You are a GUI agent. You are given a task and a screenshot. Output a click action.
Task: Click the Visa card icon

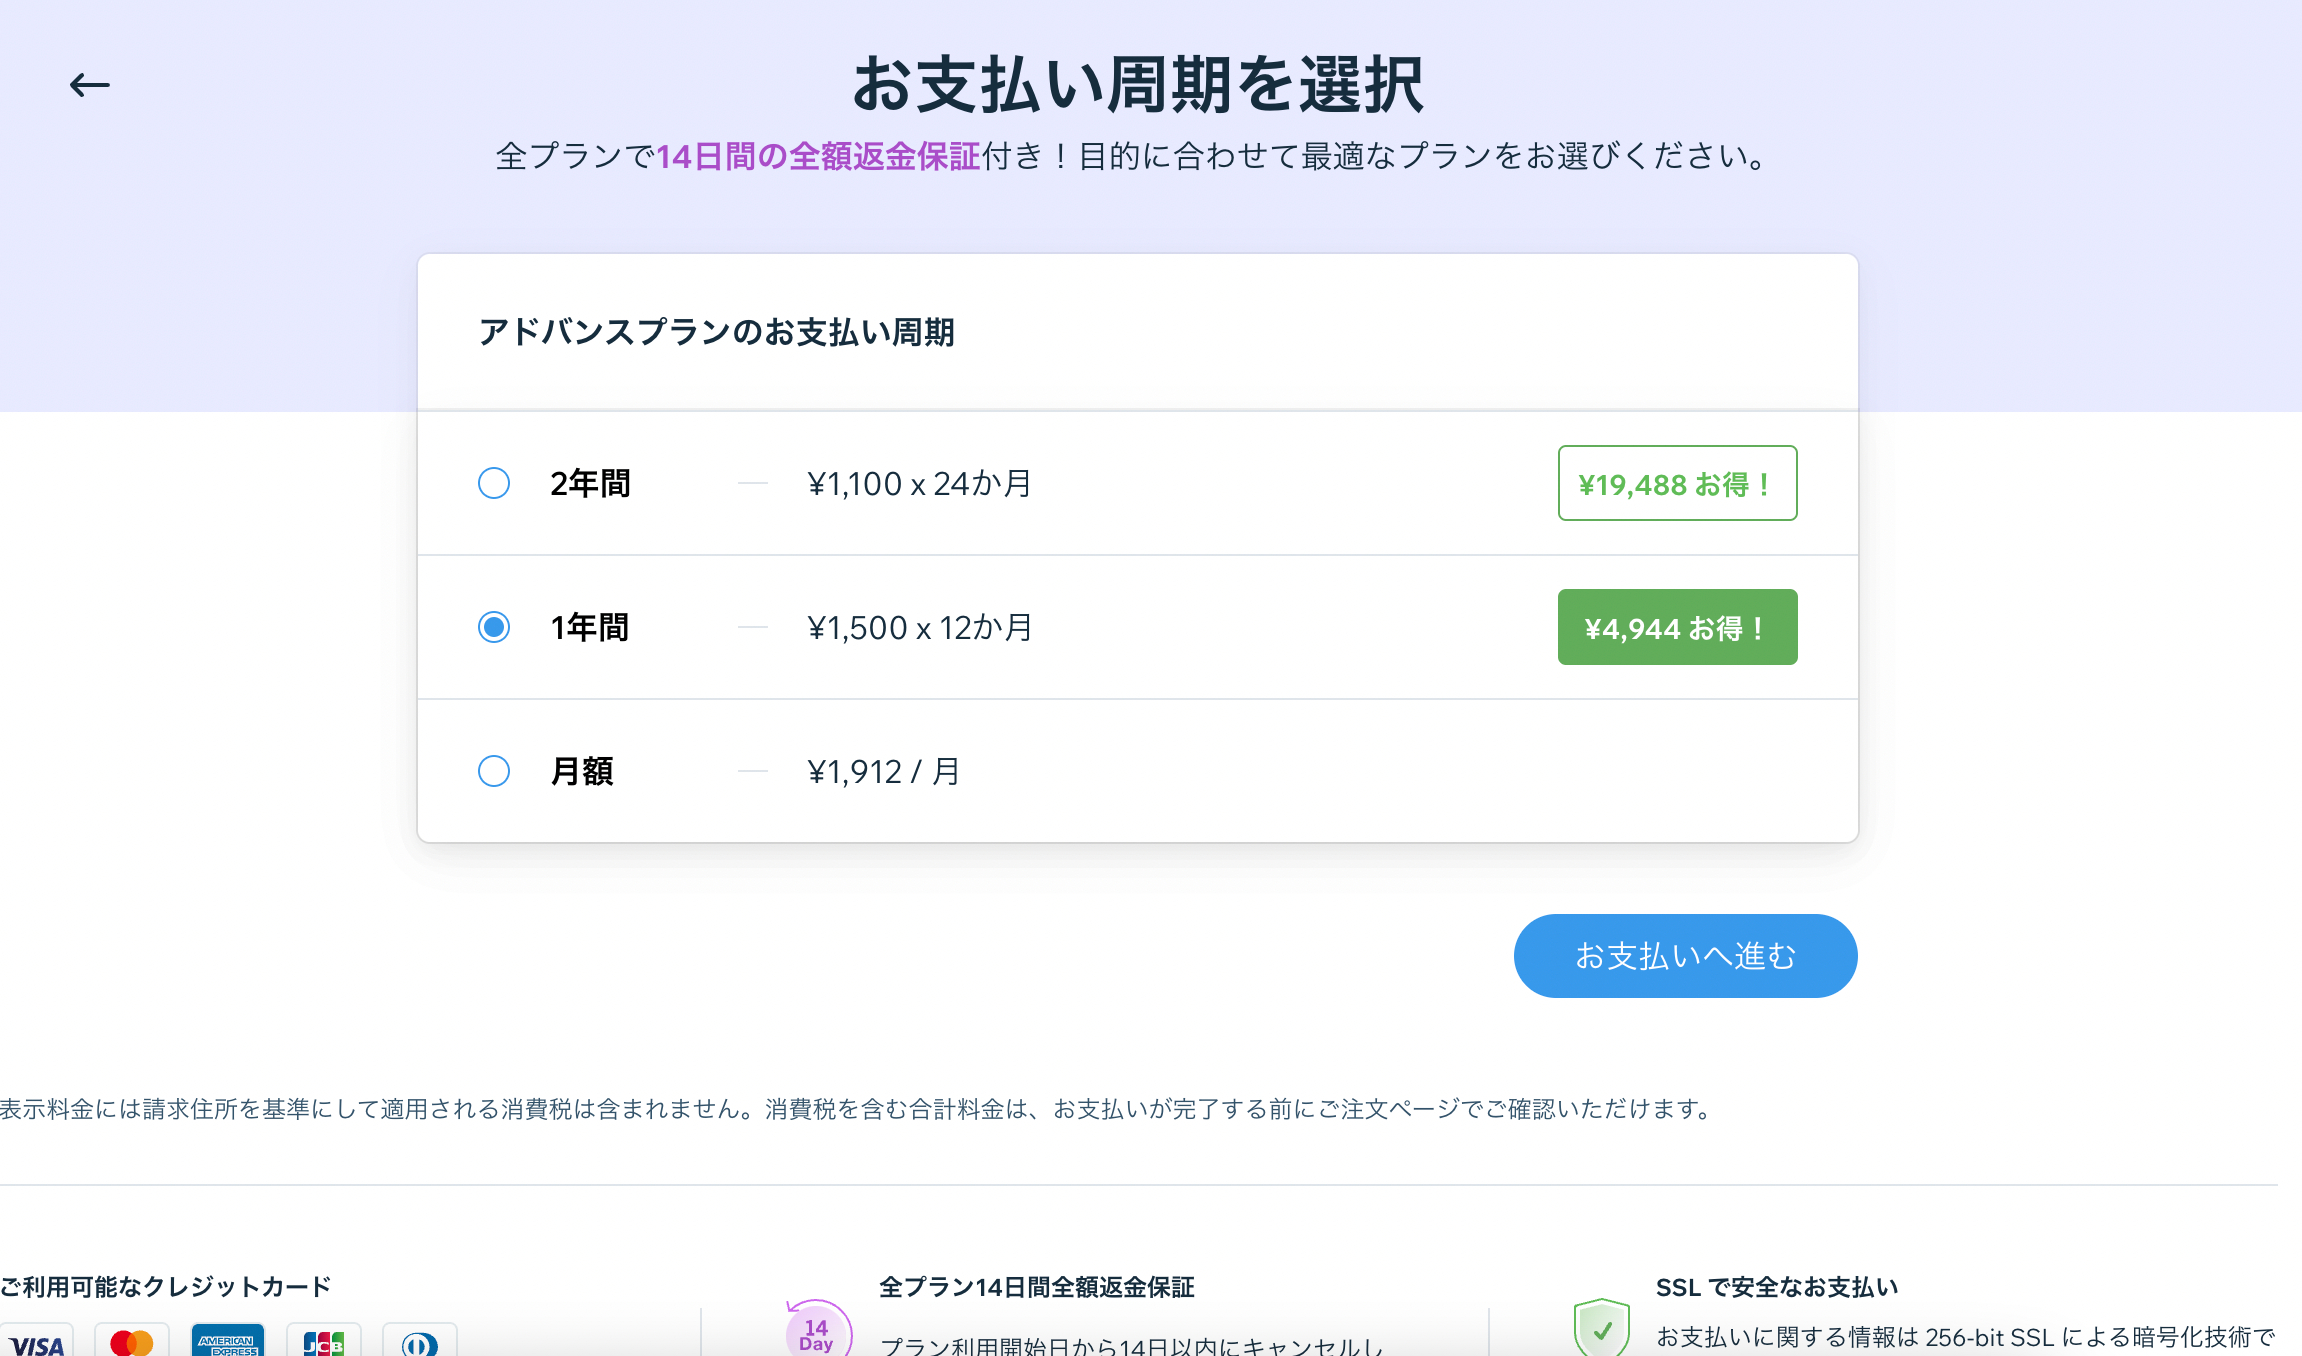coord(38,1344)
